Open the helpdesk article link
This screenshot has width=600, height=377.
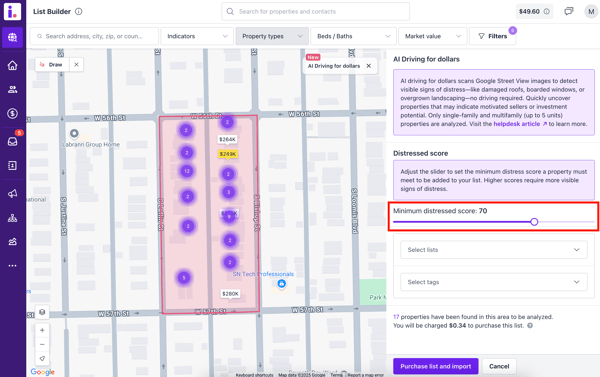point(520,124)
